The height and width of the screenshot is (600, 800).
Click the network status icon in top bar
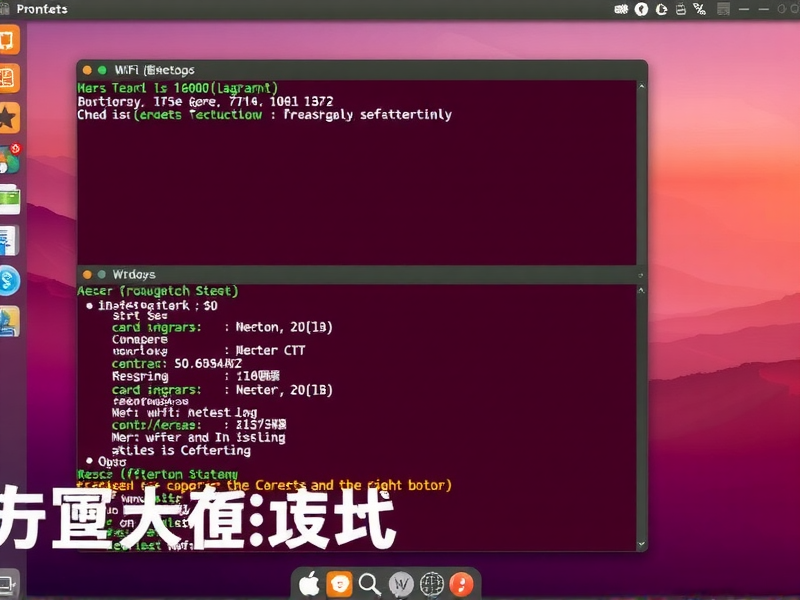pyautogui.click(x=699, y=9)
